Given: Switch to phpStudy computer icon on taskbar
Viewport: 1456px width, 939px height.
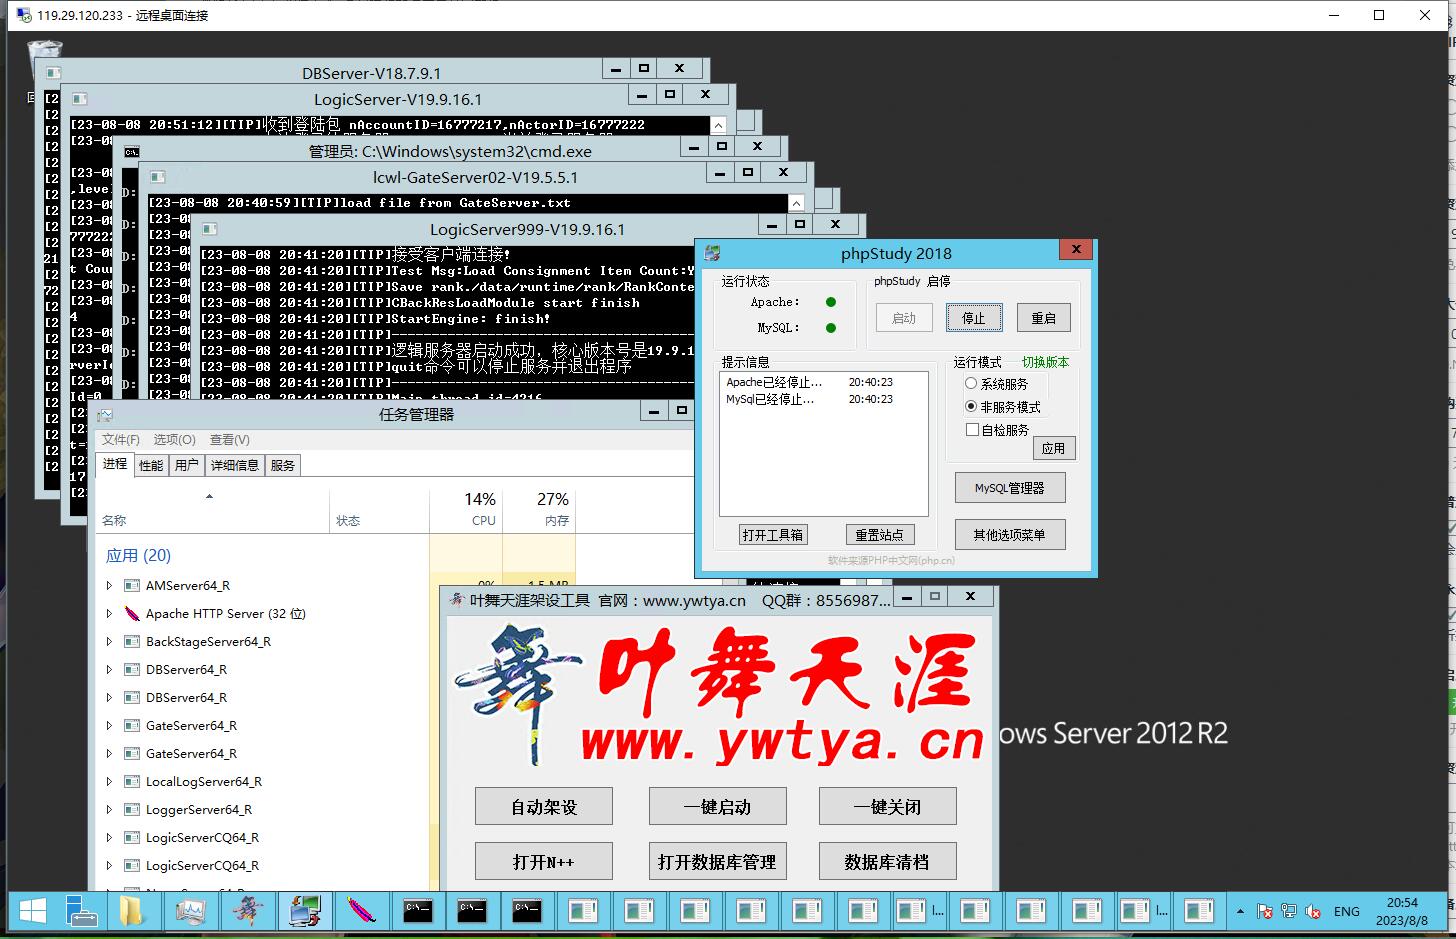Looking at the screenshot, I should point(303,911).
